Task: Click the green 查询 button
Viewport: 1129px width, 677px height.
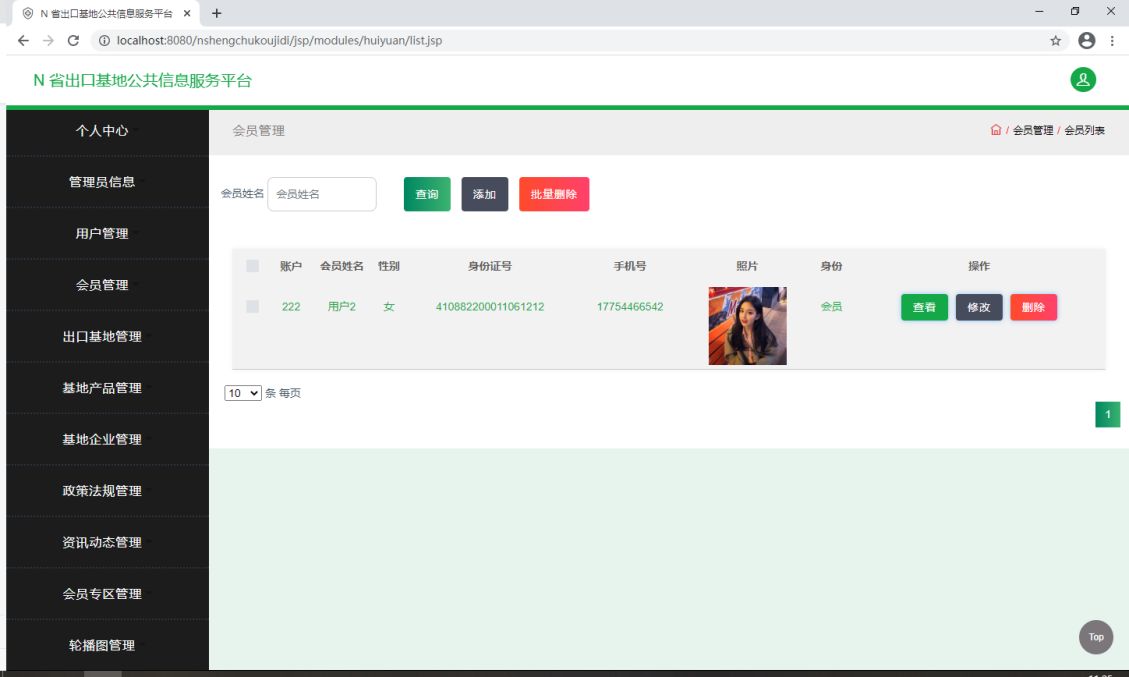Action: (x=427, y=194)
